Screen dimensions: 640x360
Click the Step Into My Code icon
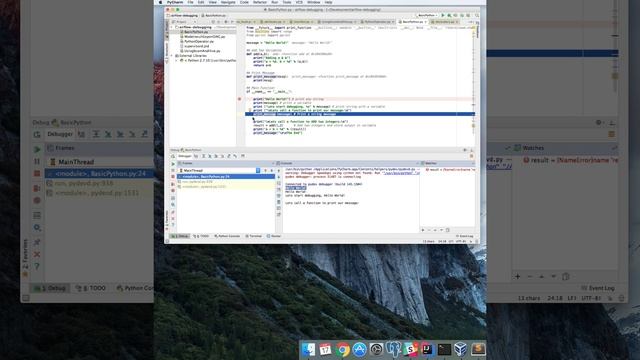point(216,156)
